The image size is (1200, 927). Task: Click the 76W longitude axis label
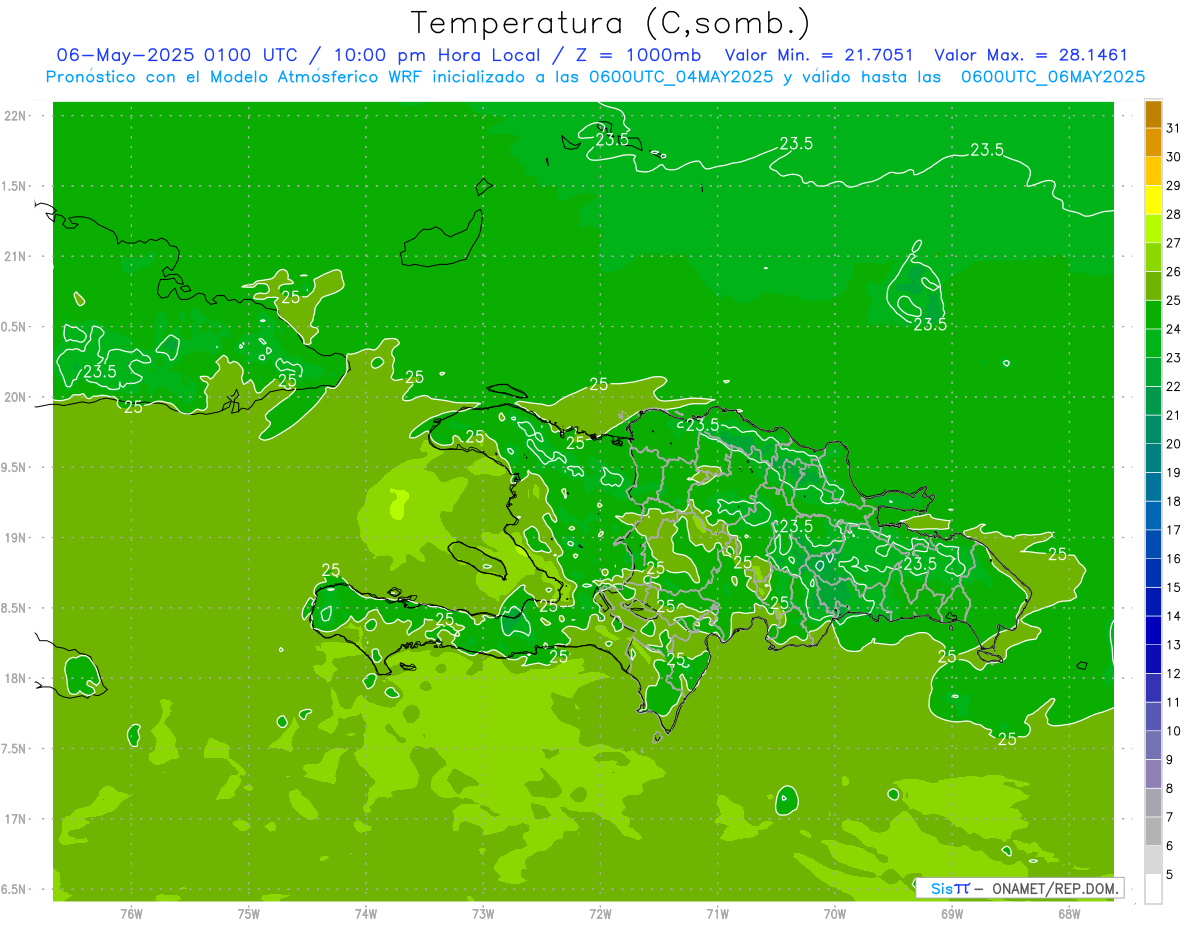131,913
